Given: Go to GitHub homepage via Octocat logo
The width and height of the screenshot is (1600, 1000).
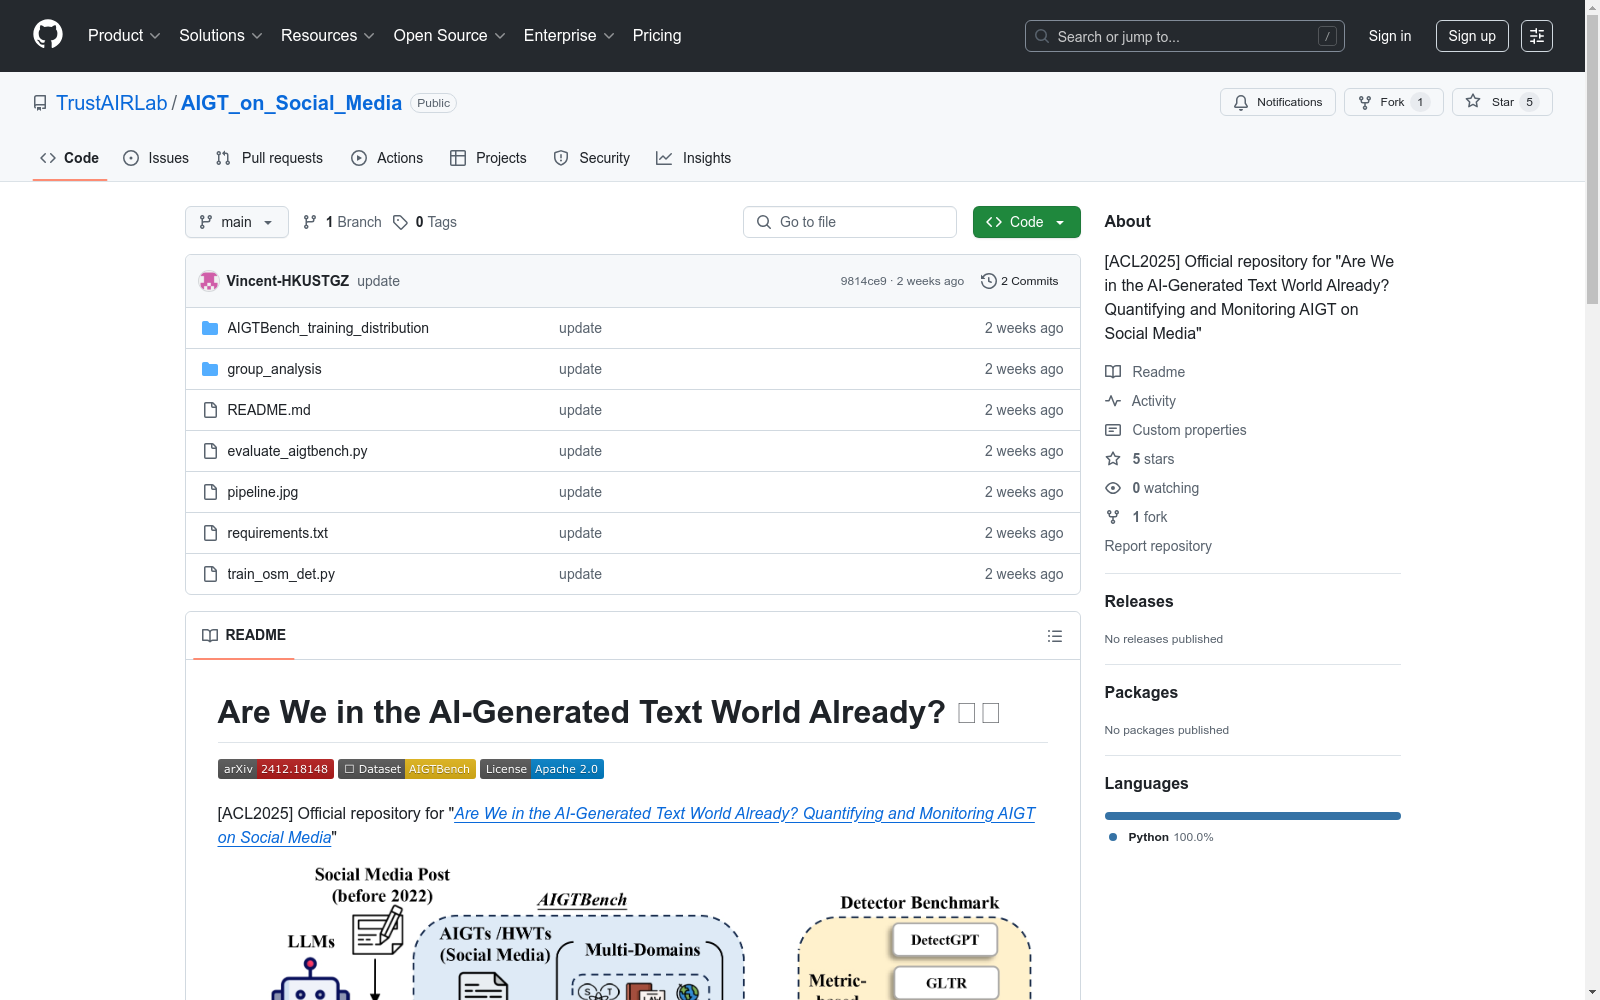Looking at the screenshot, I should (x=48, y=35).
